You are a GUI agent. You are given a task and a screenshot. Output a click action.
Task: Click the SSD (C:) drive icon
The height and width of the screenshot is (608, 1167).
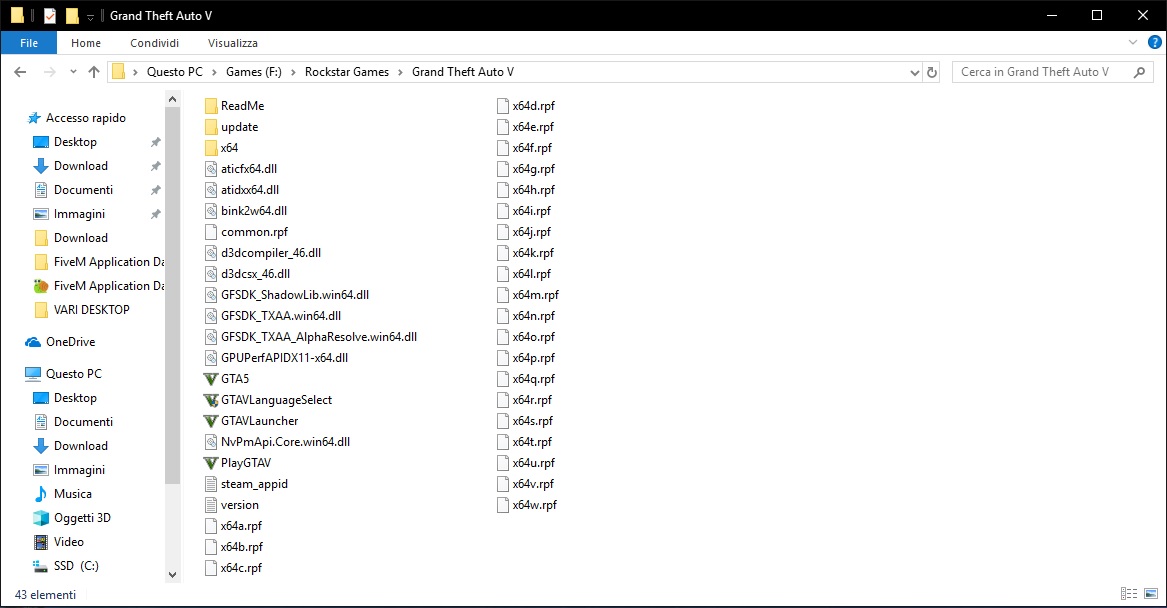pyautogui.click(x=41, y=566)
